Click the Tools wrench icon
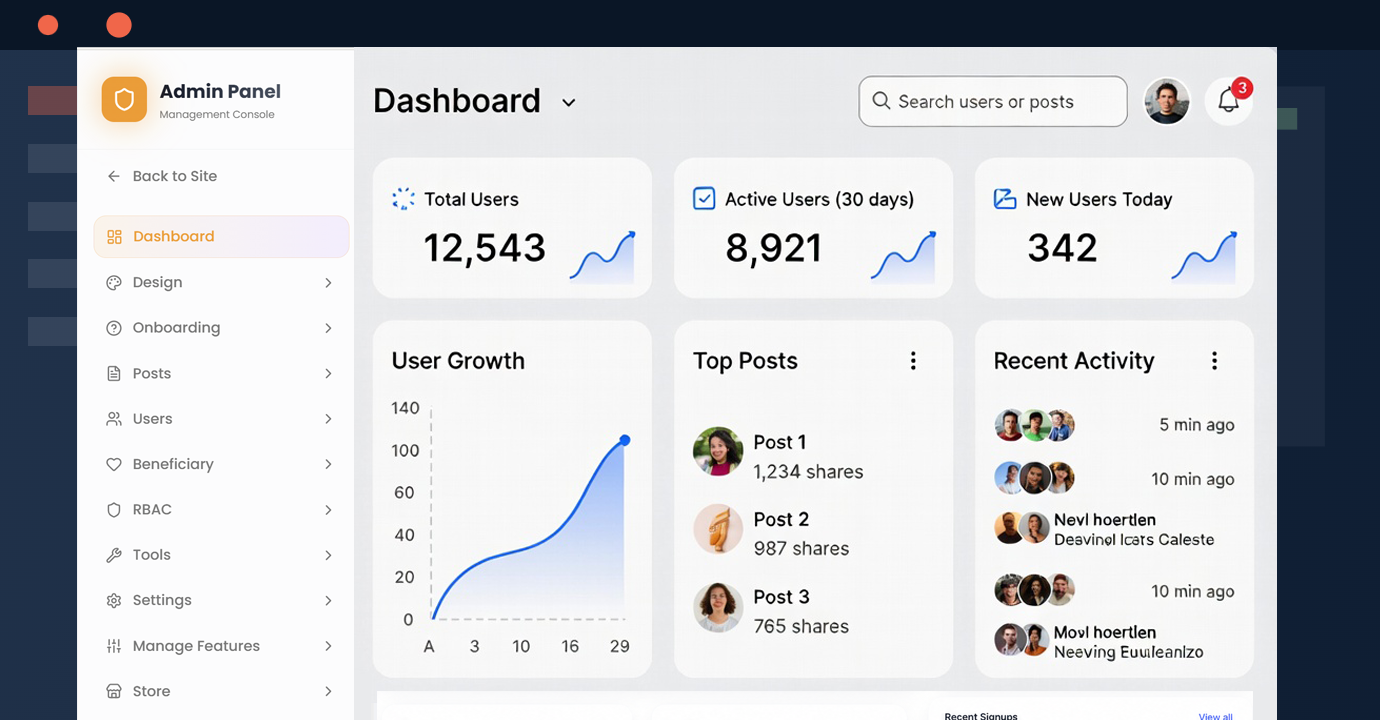Screen dimensions: 1380x720 114,555
